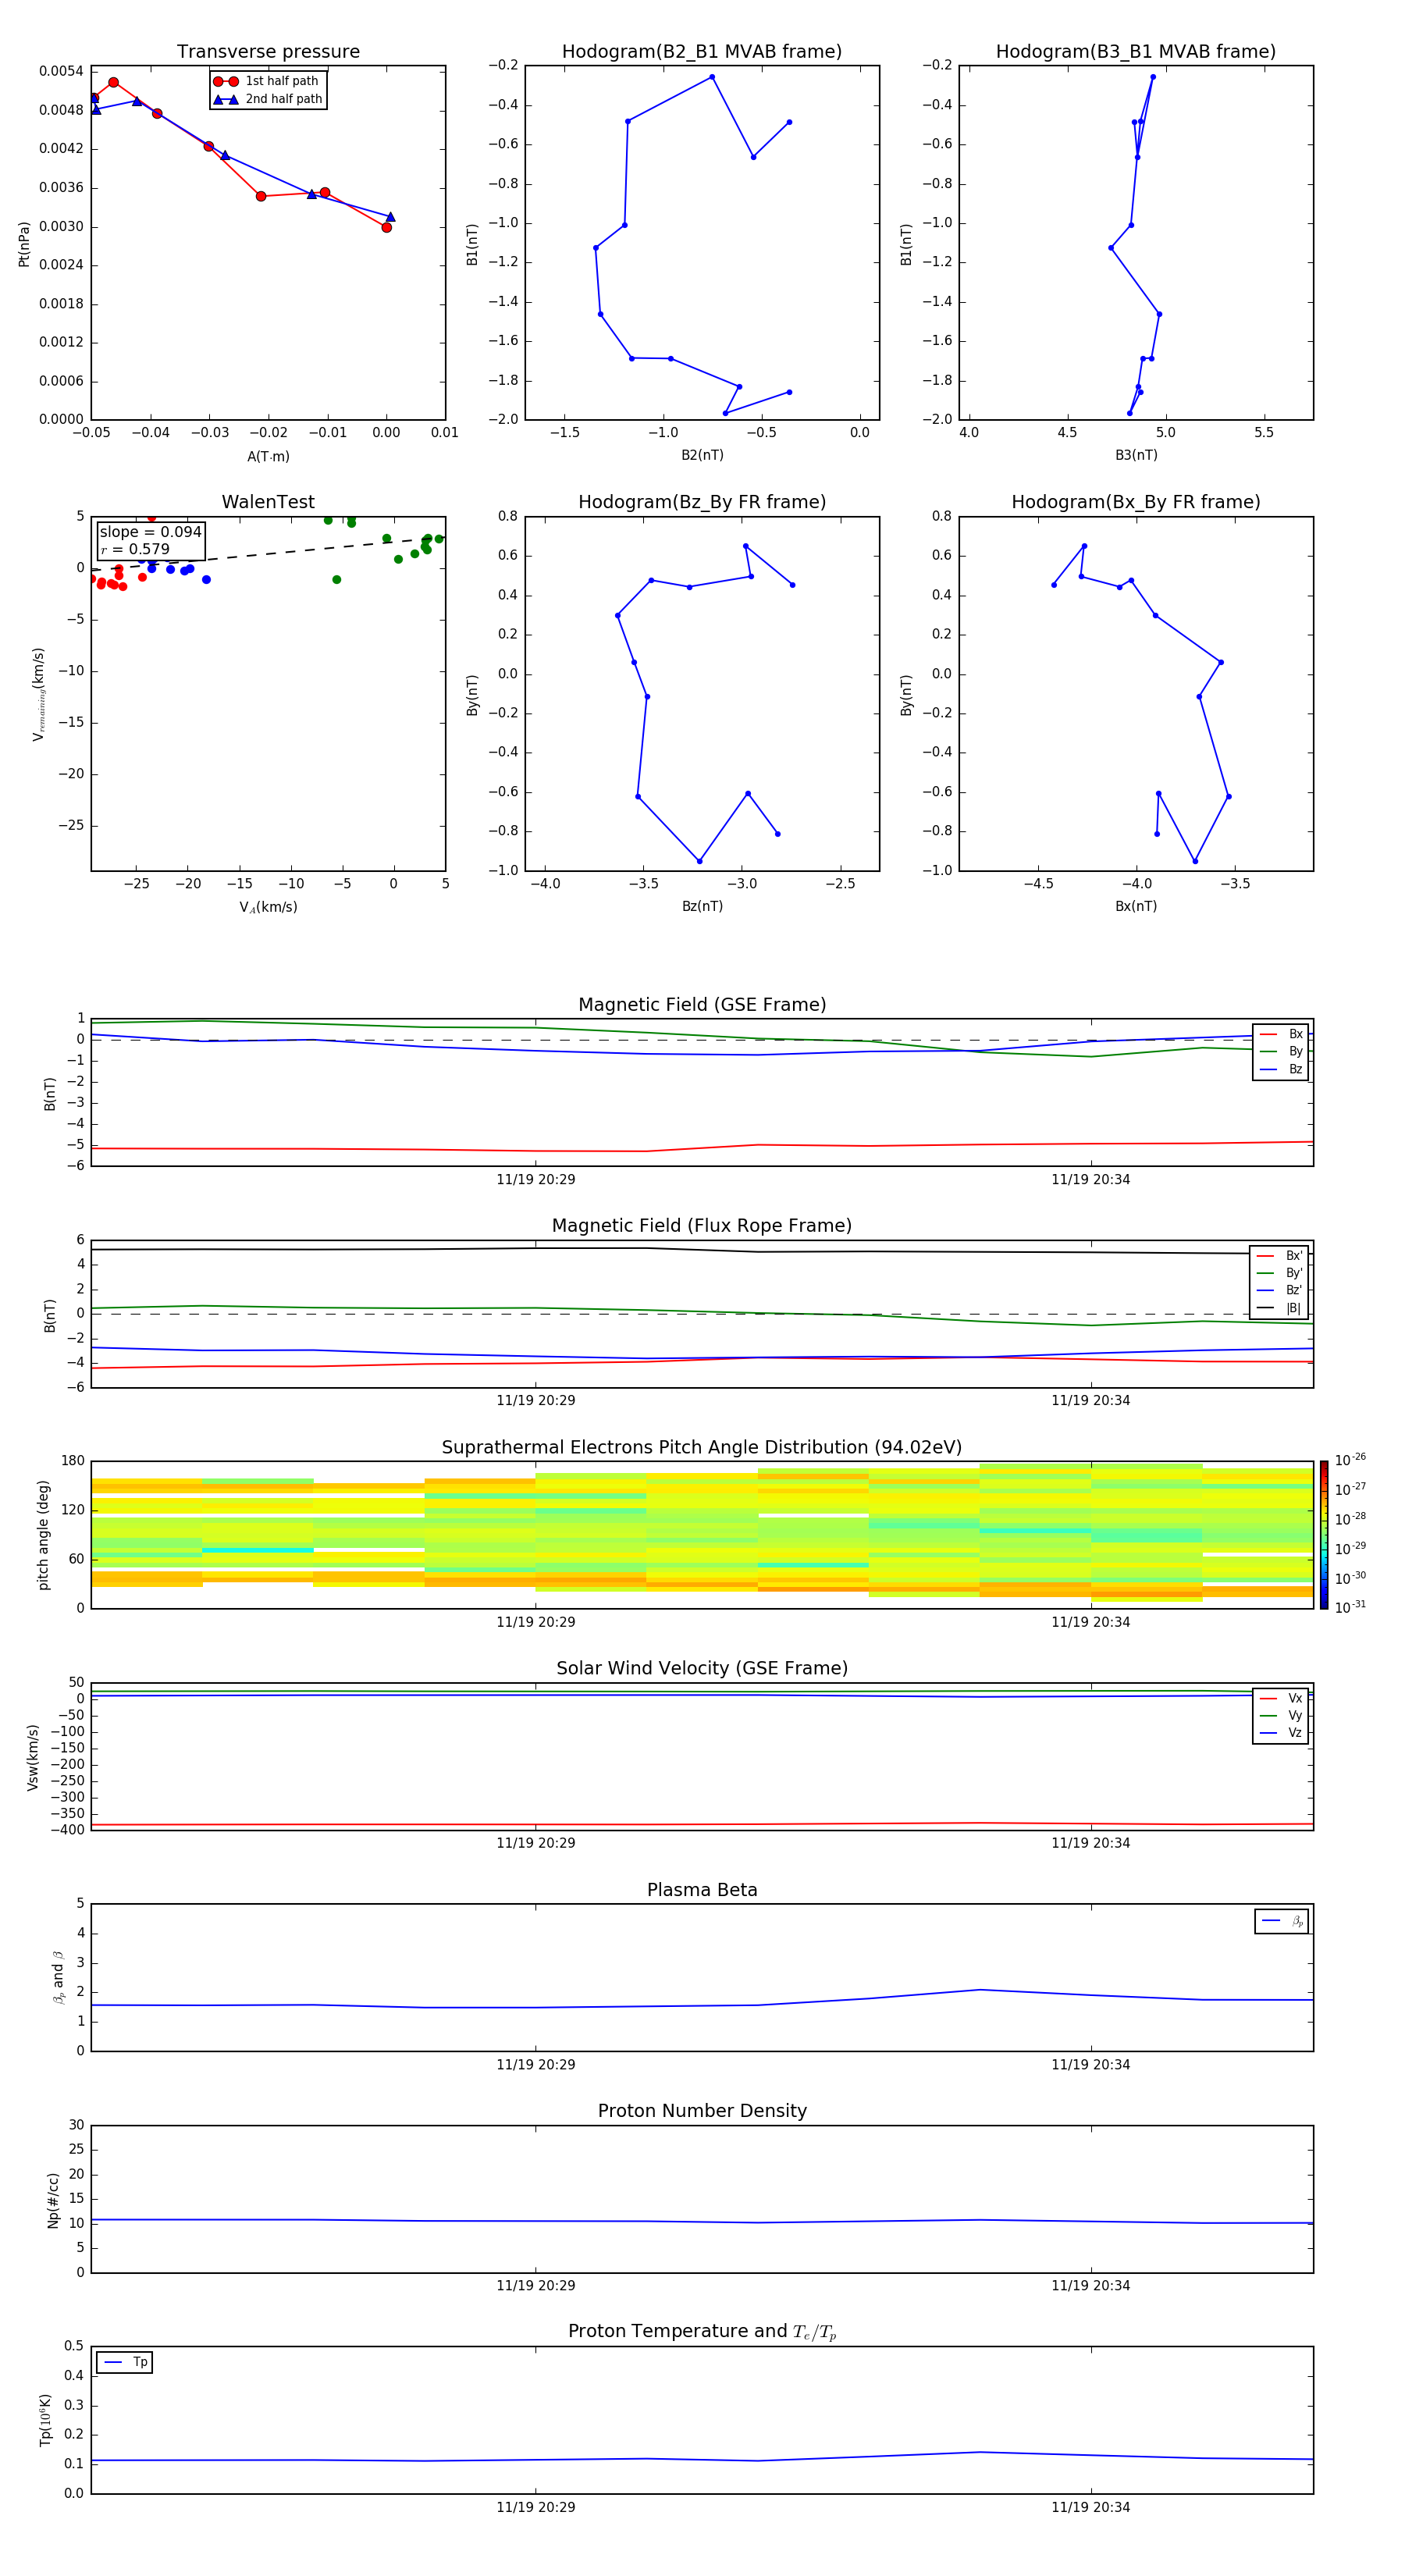Select the "A(T·m)" x-axis label
Image resolution: width=1405 pixels, height=2576 pixels.
click(x=268, y=457)
